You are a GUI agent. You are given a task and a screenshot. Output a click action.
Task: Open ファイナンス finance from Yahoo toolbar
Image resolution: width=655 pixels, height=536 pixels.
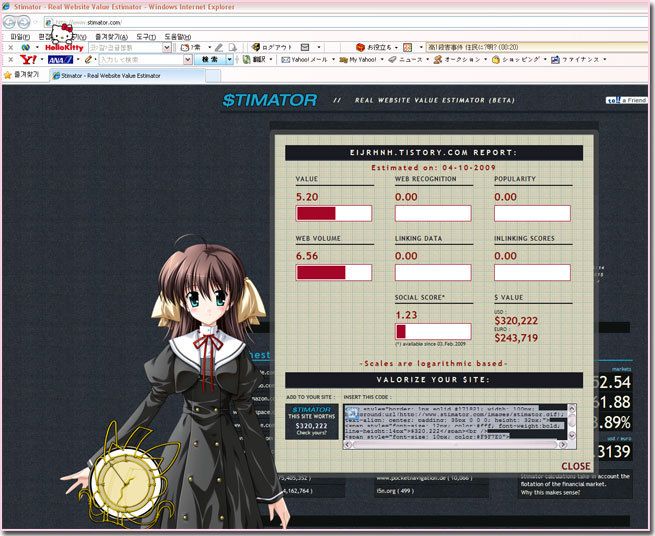click(575, 60)
